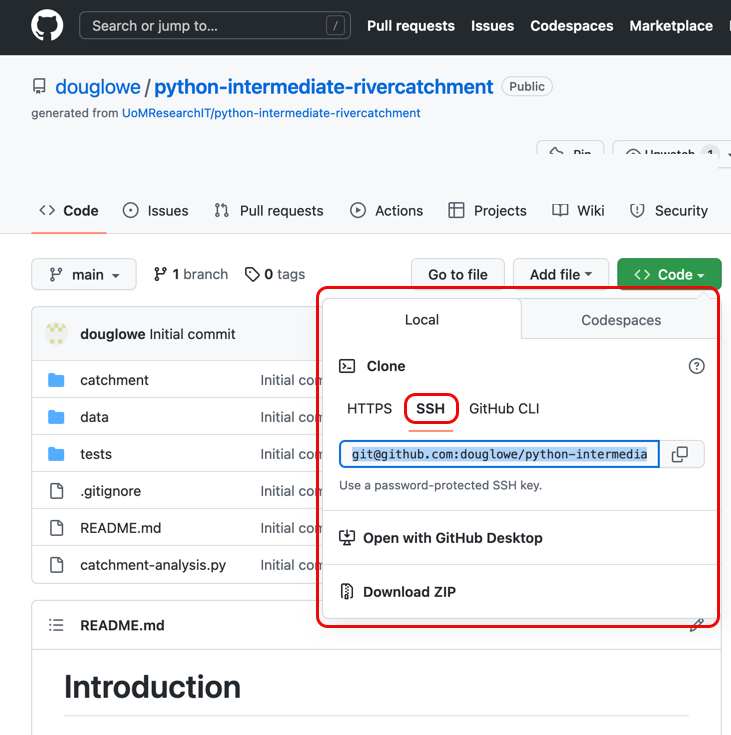Open the .gitignore row's Initial commit message
This screenshot has height=735, width=731.
pyautogui.click(x=291, y=491)
